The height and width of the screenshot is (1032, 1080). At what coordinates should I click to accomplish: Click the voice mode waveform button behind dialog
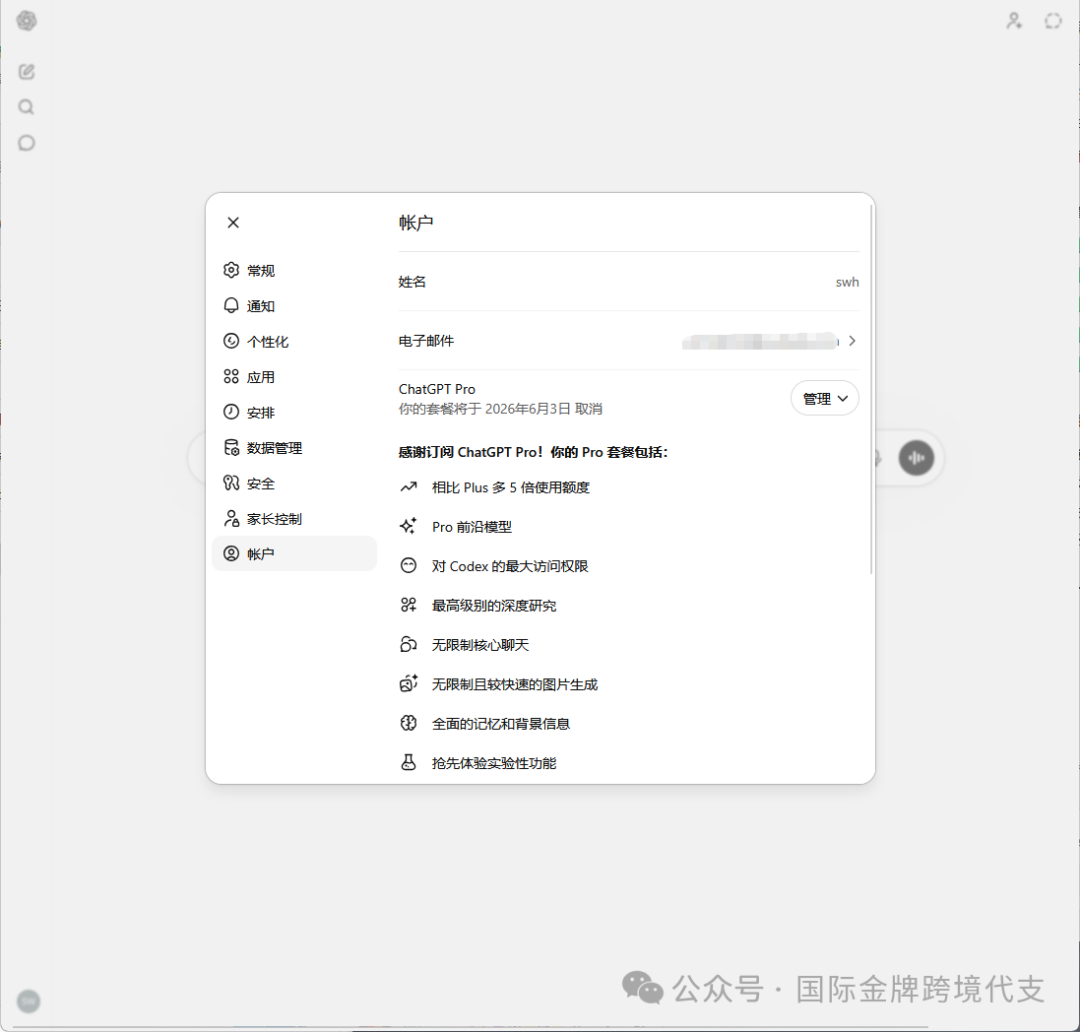(x=916, y=457)
